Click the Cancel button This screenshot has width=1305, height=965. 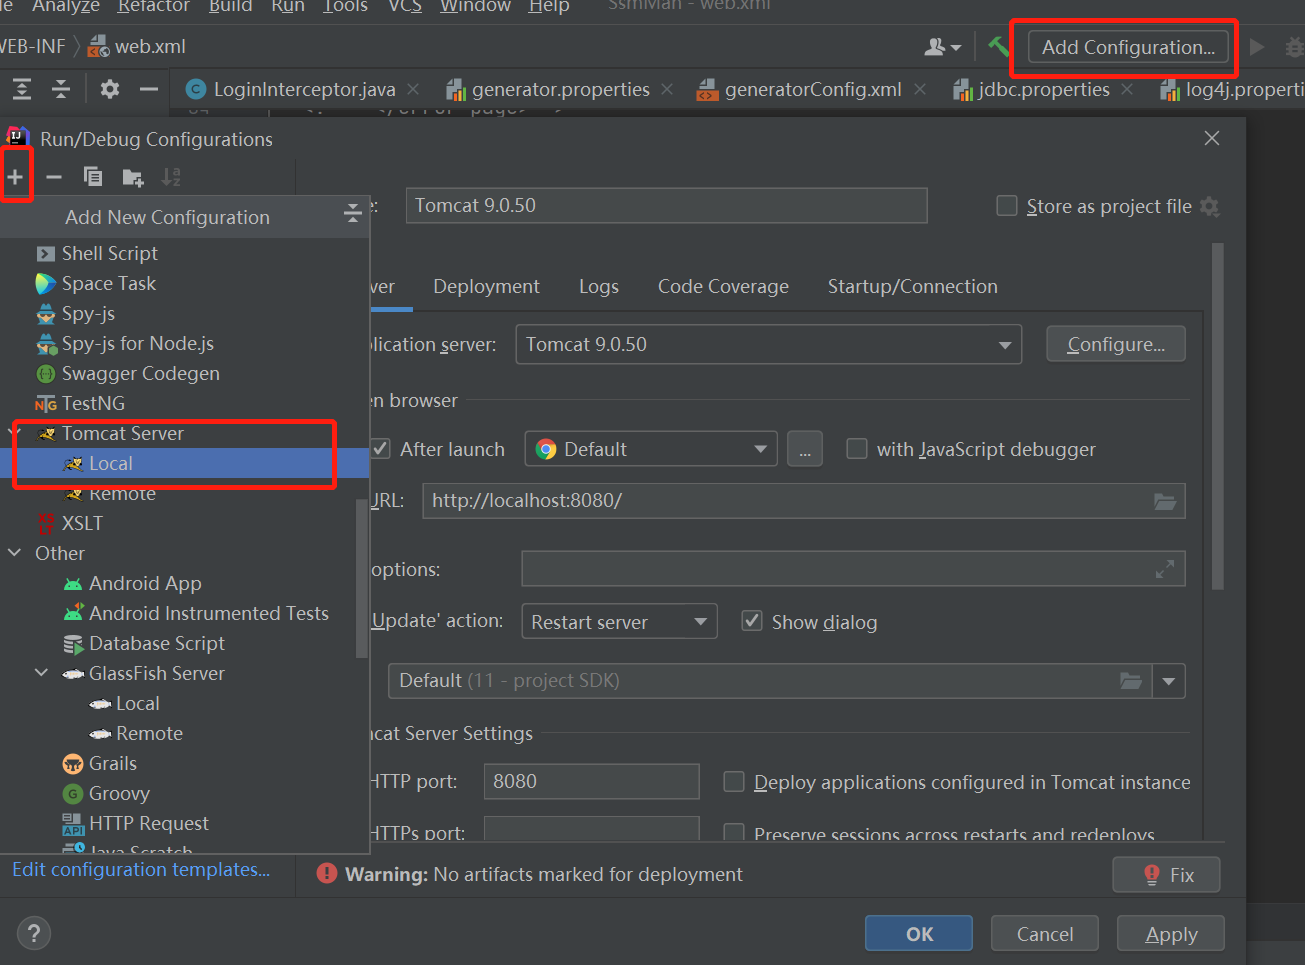click(1045, 933)
